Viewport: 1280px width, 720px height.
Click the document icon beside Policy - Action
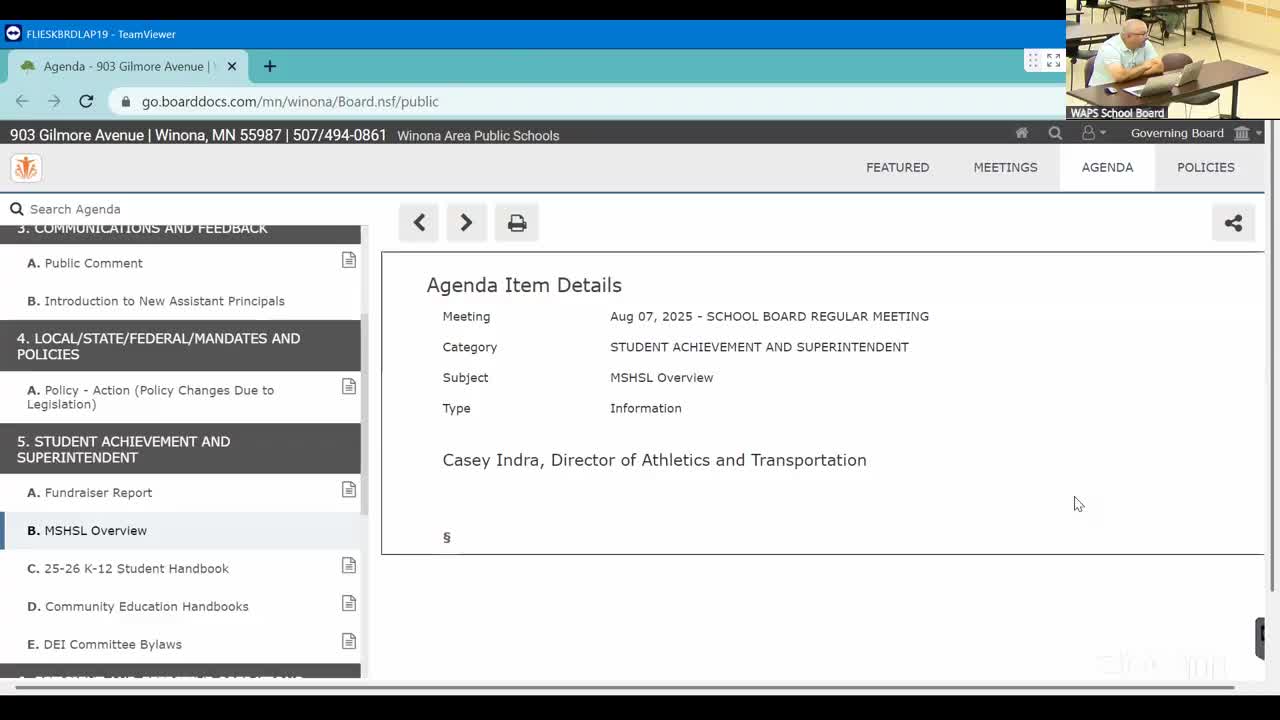(349, 386)
